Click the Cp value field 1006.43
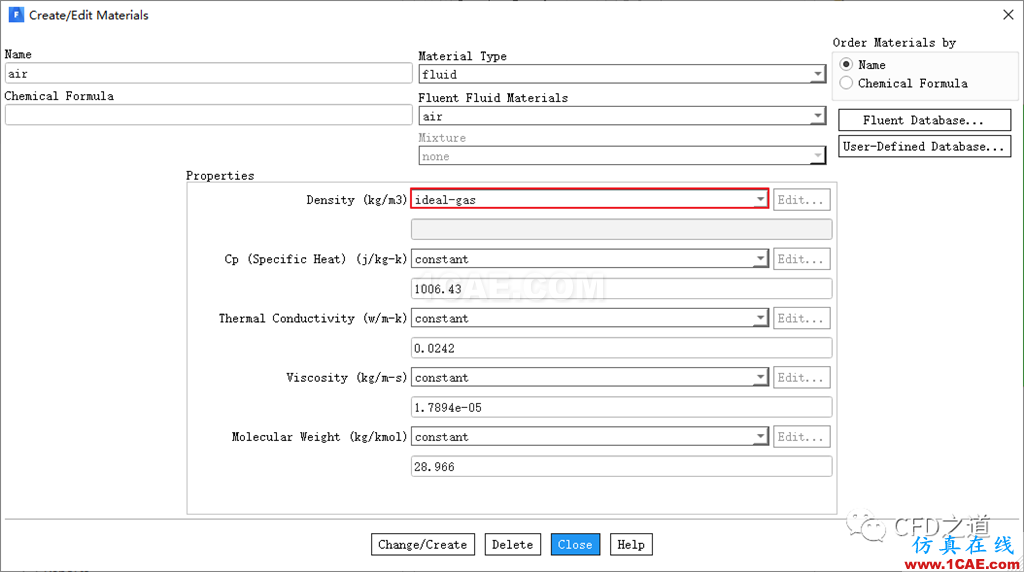The image size is (1024, 572). point(621,289)
